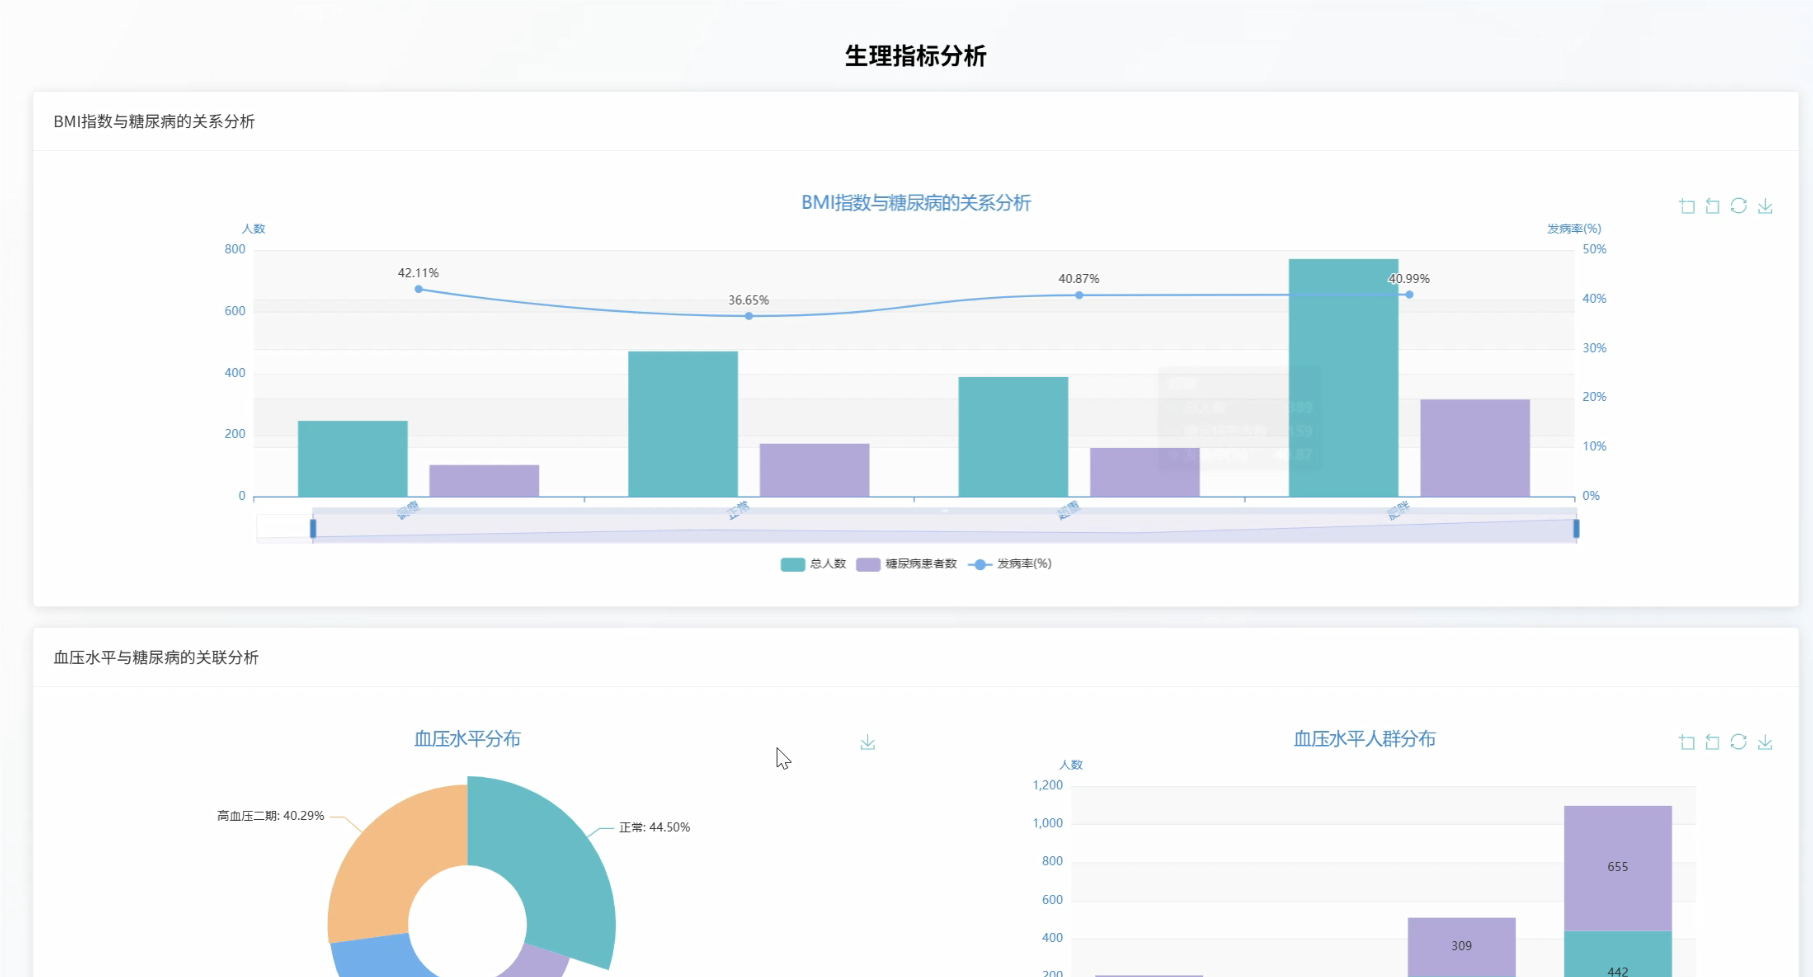Click purple patient bar in fourth BMI group
The image size is (1813, 977).
(1475, 448)
